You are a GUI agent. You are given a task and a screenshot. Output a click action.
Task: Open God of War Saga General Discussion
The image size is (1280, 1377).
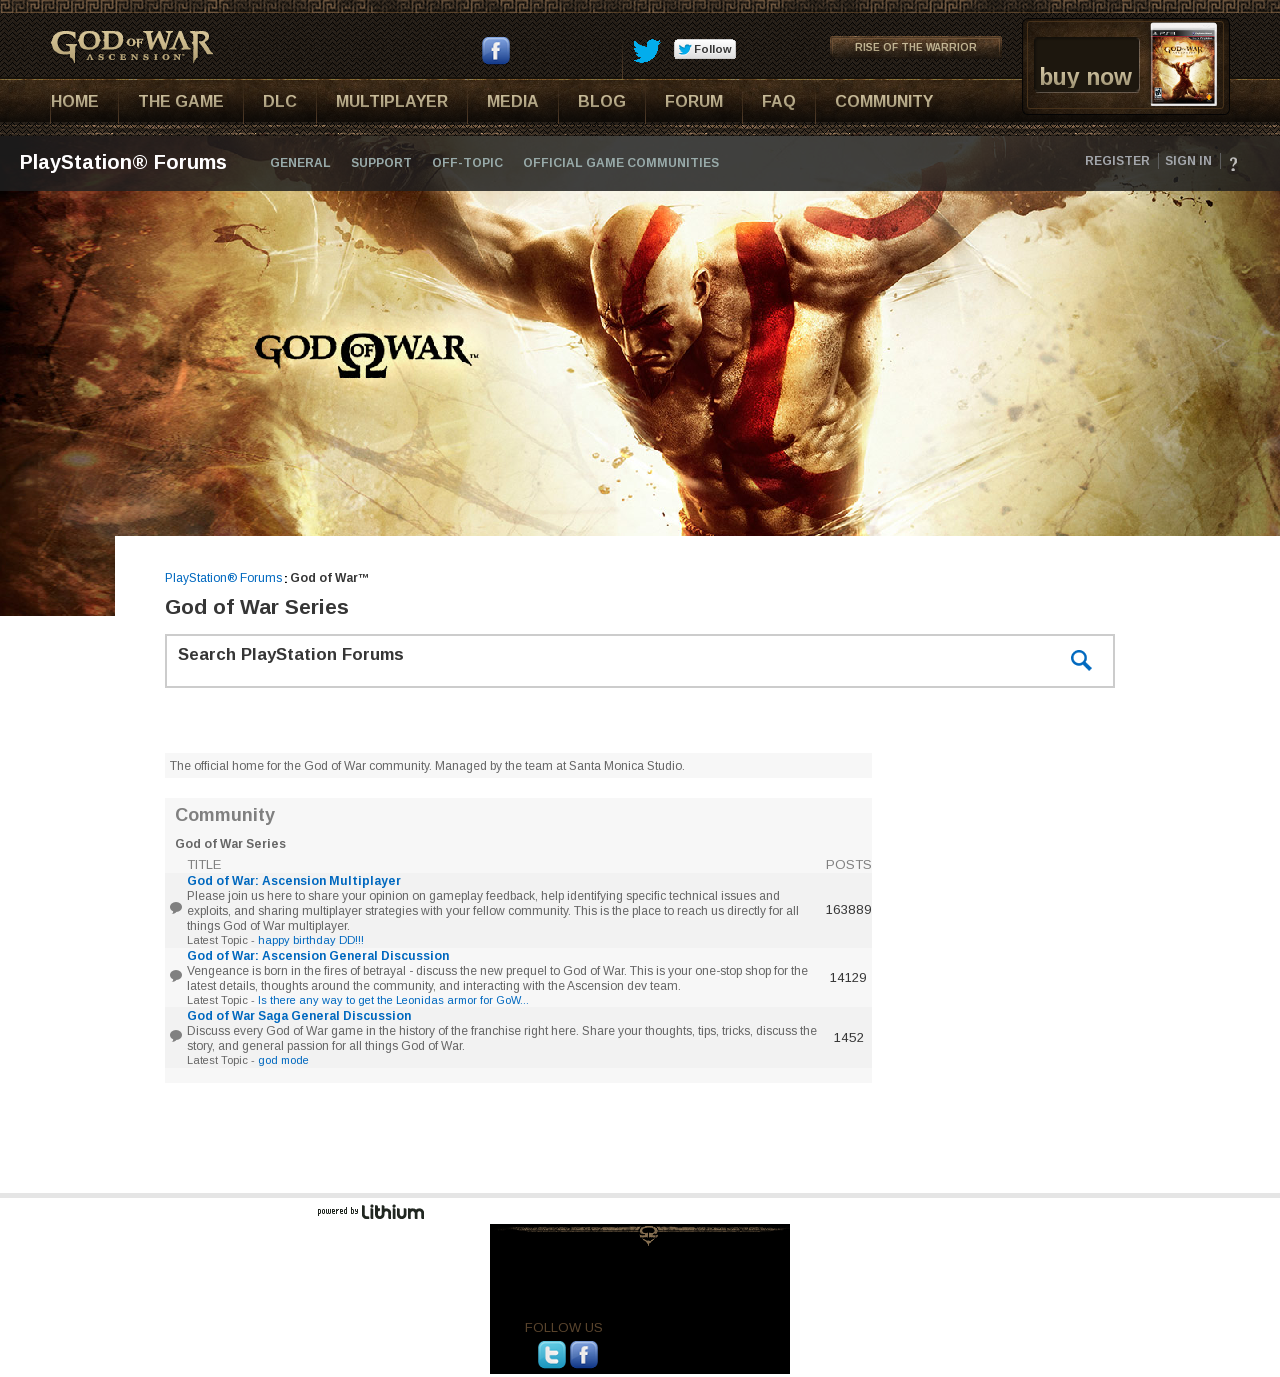(x=299, y=1016)
